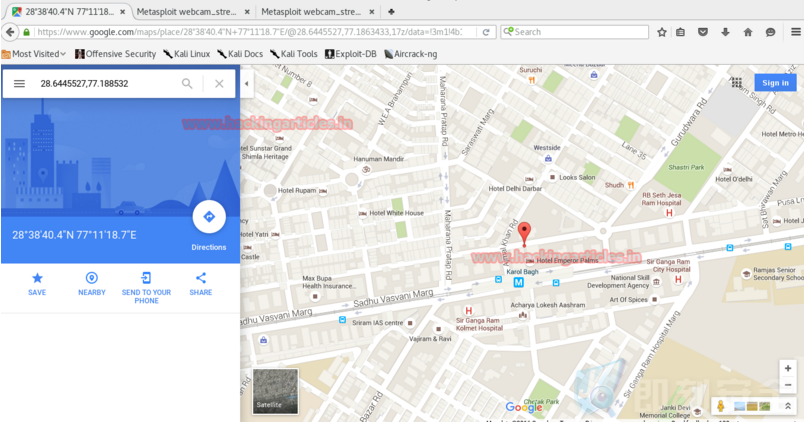Share this location icon

pyautogui.click(x=200, y=278)
